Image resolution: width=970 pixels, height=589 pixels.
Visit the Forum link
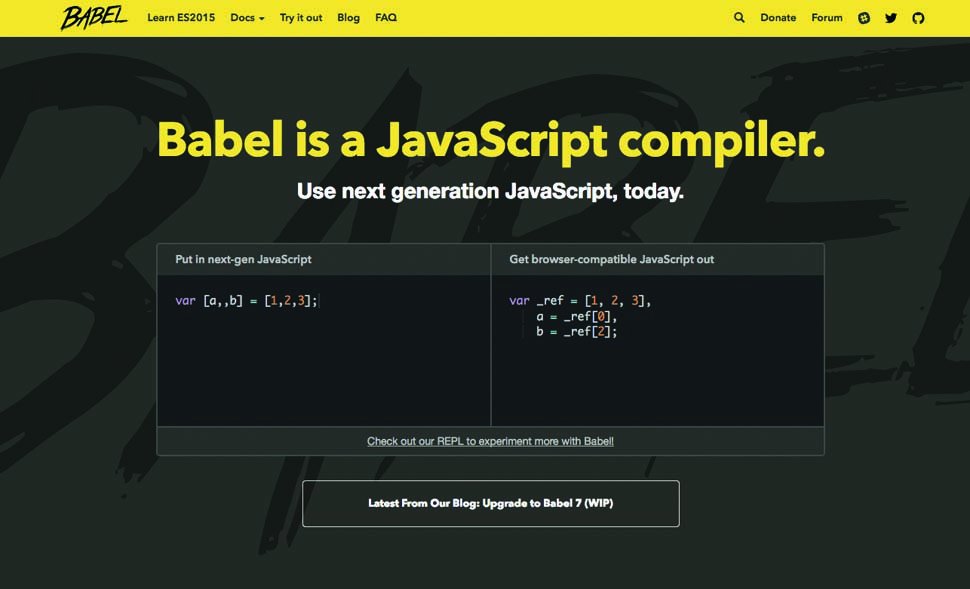(x=827, y=17)
